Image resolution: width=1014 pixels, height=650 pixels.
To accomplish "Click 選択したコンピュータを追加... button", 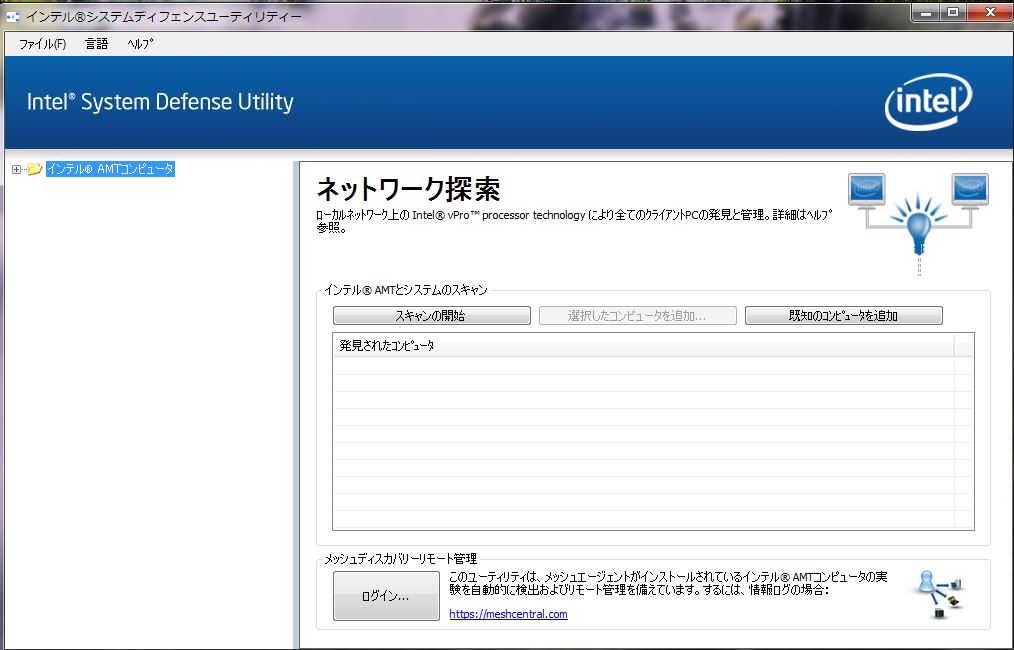I will click(637, 316).
